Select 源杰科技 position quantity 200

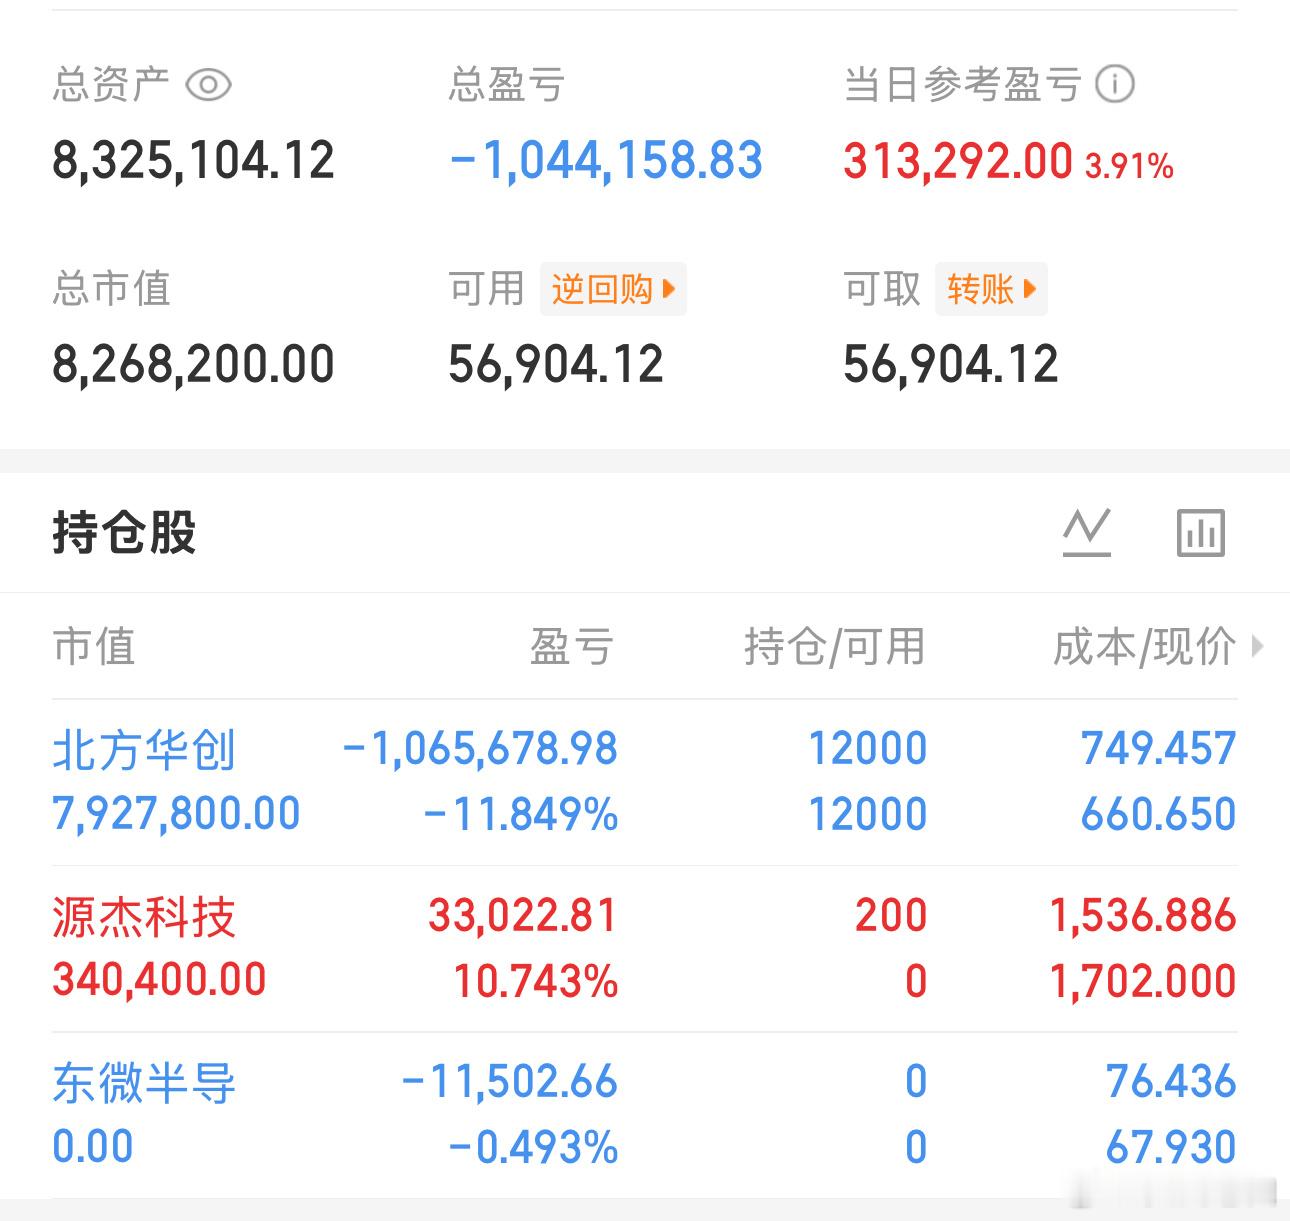click(x=891, y=915)
